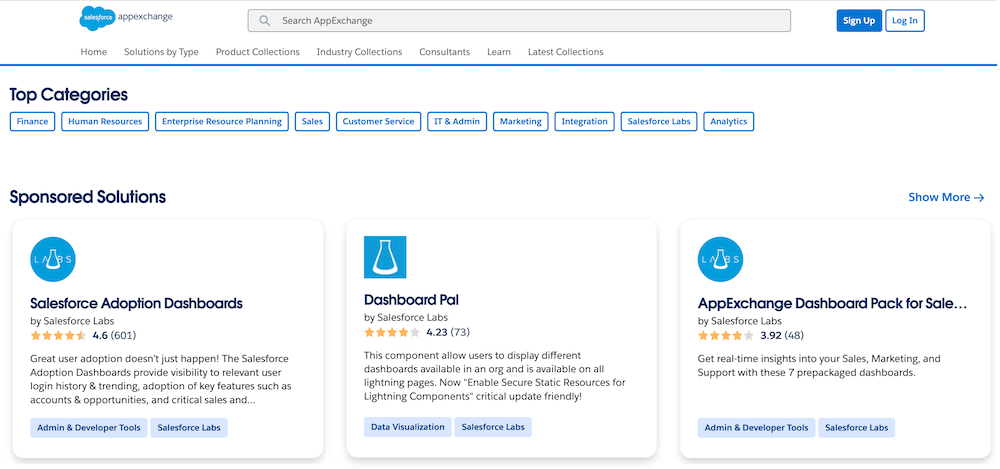This screenshot has width=1000, height=469.
Task: Select the Sales category
Action: (x=312, y=121)
